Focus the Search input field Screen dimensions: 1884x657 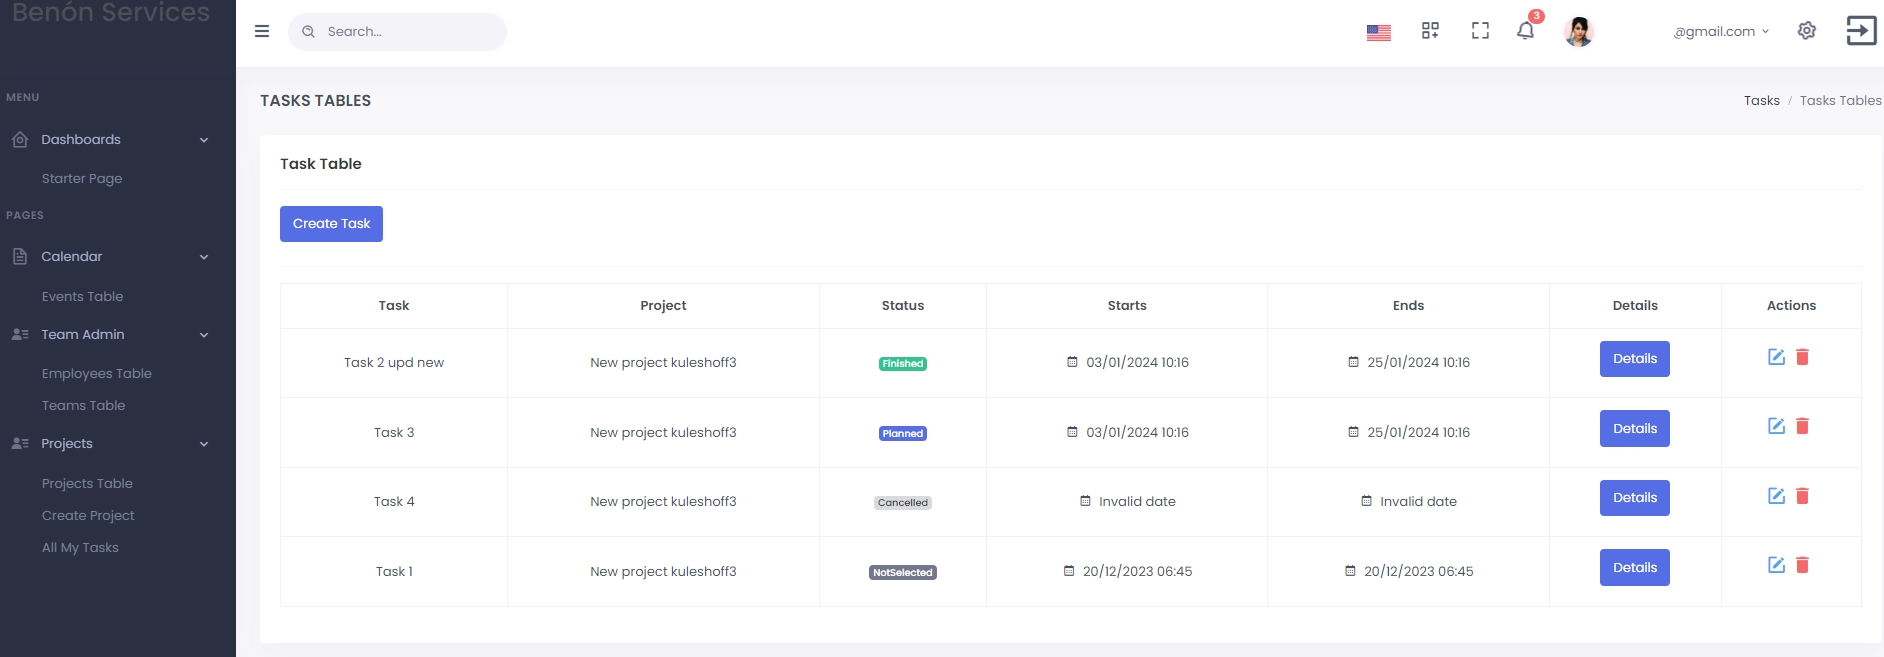[x=397, y=32]
